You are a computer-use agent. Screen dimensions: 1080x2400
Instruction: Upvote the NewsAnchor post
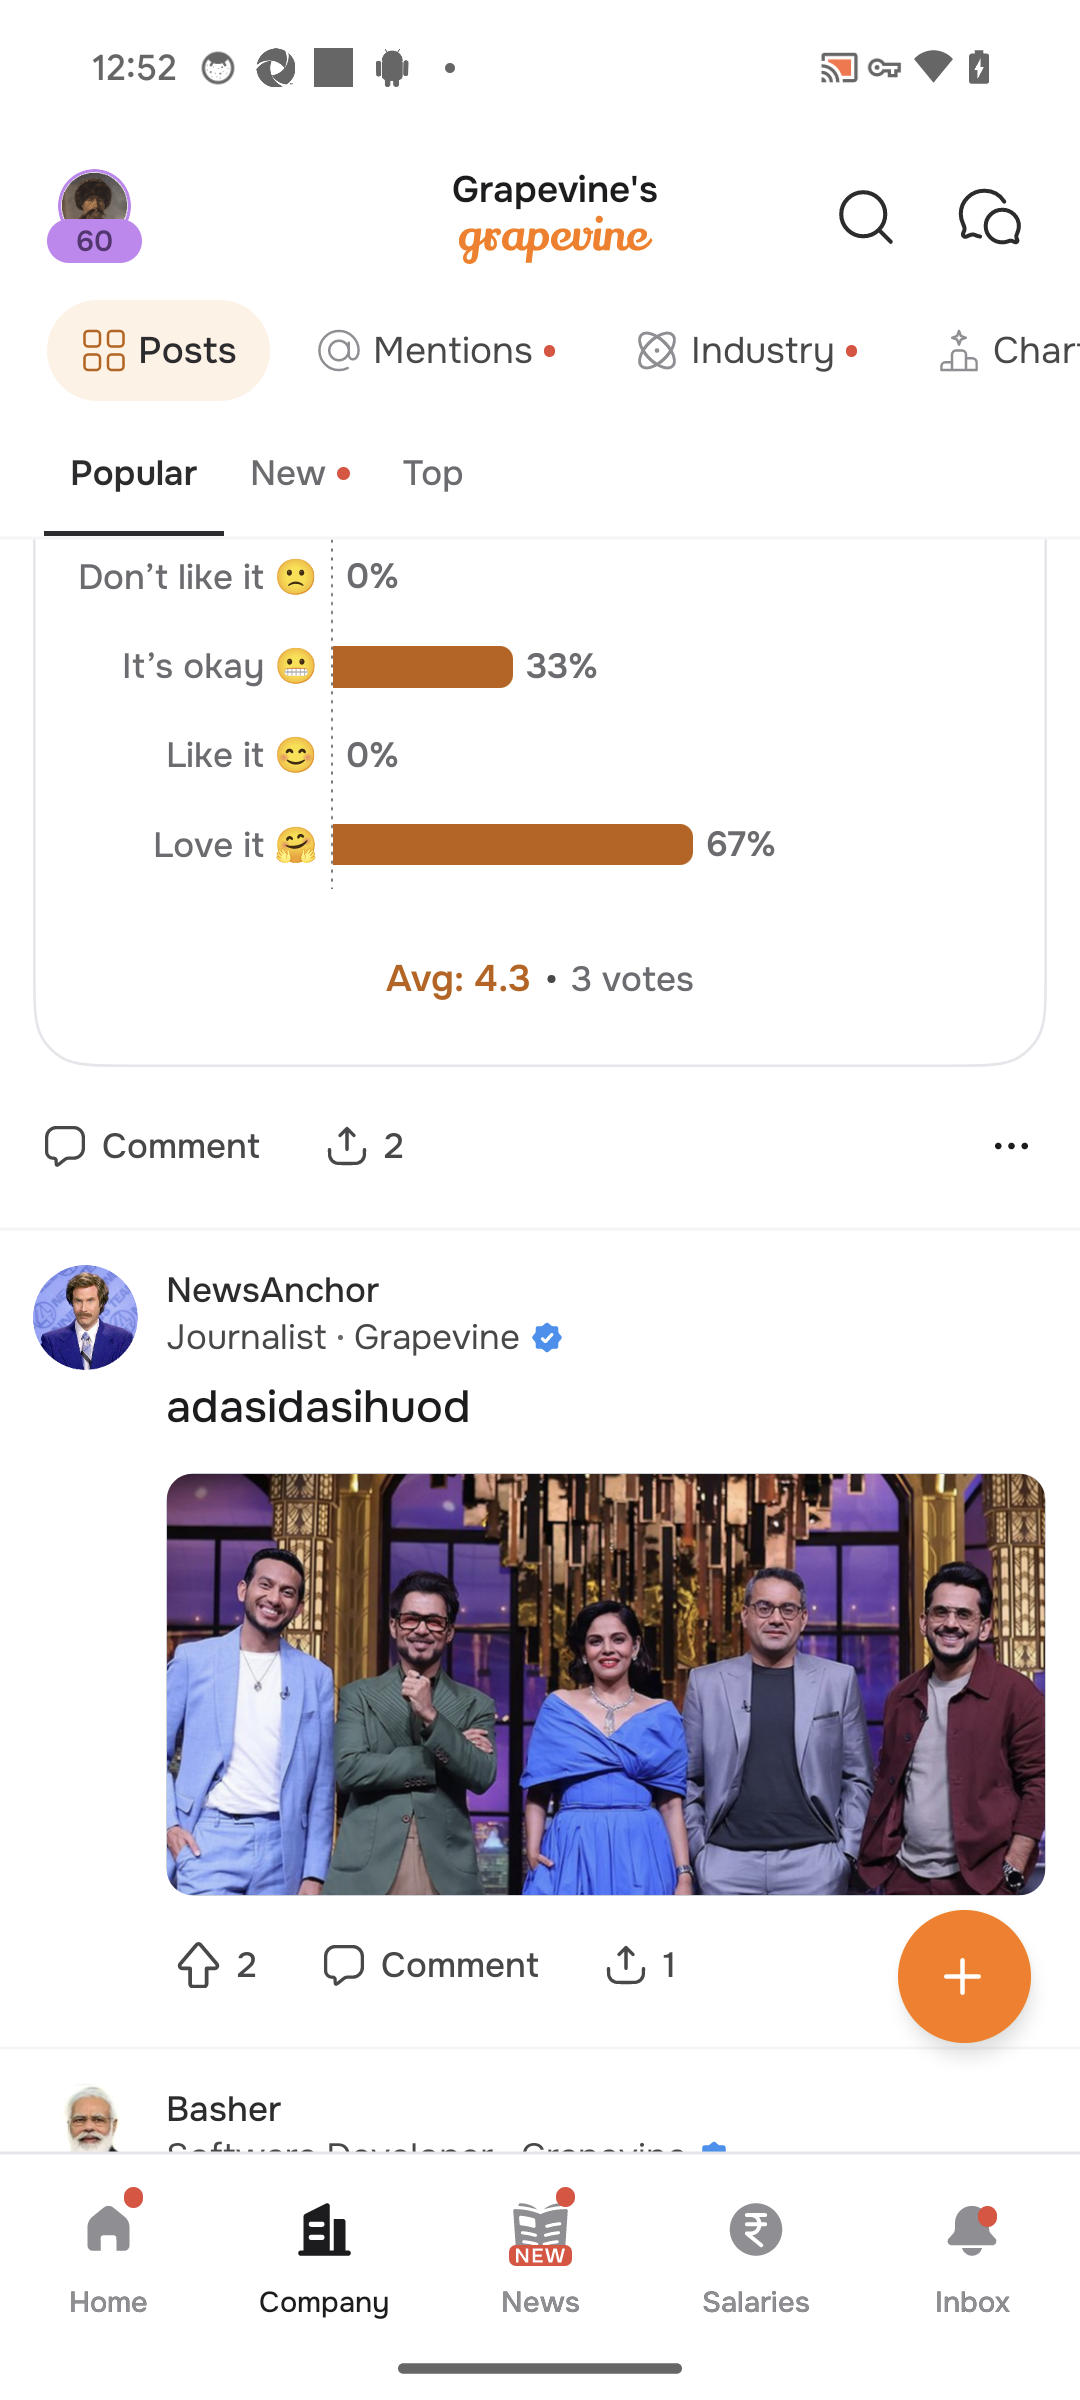[x=199, y=1965]
